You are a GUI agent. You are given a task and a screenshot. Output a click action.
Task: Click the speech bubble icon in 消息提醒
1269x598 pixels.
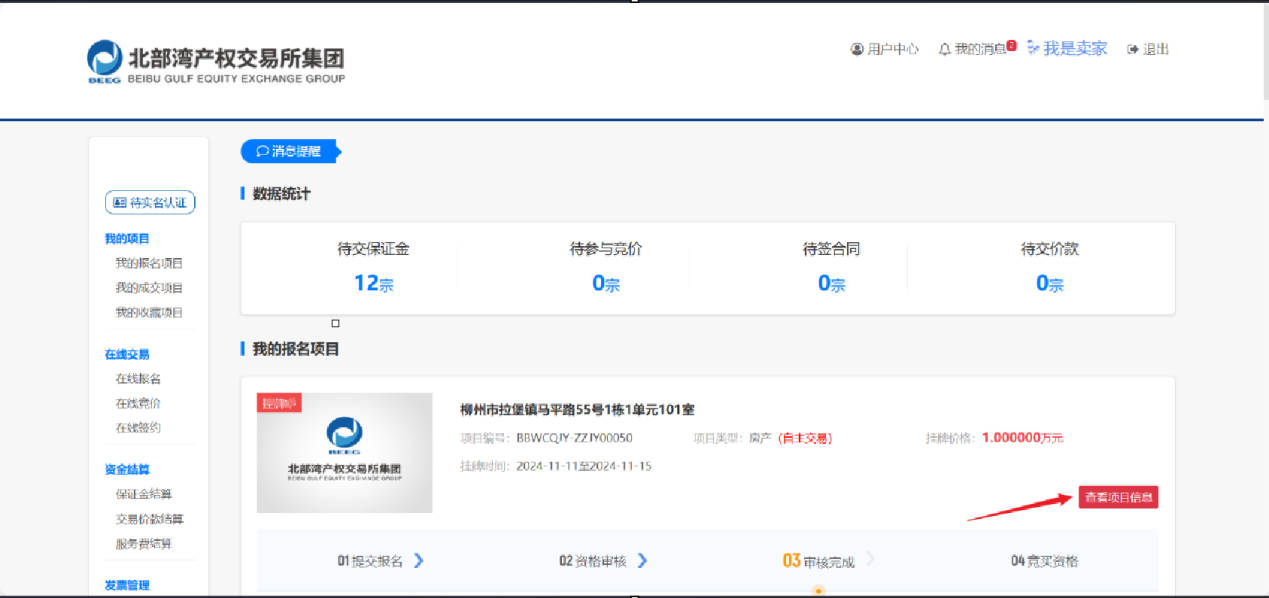(x=263, y=152)
